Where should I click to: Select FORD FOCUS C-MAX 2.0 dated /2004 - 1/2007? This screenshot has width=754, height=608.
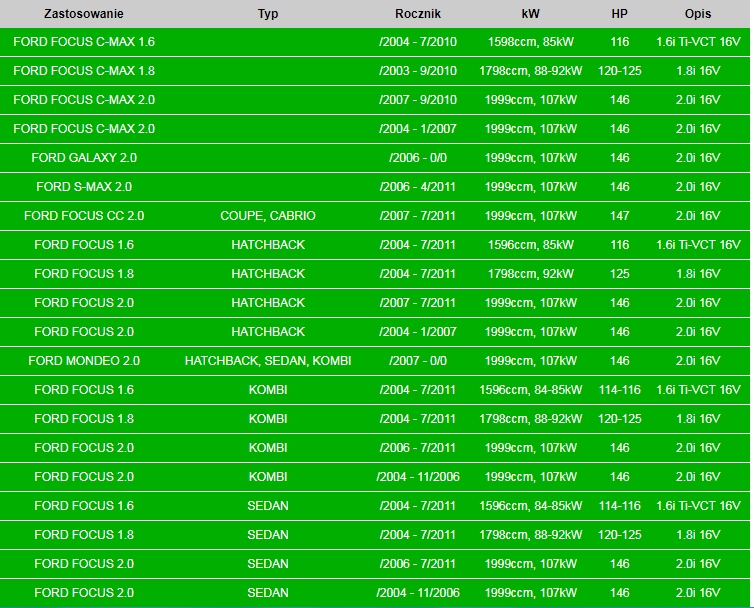(84, 128)
